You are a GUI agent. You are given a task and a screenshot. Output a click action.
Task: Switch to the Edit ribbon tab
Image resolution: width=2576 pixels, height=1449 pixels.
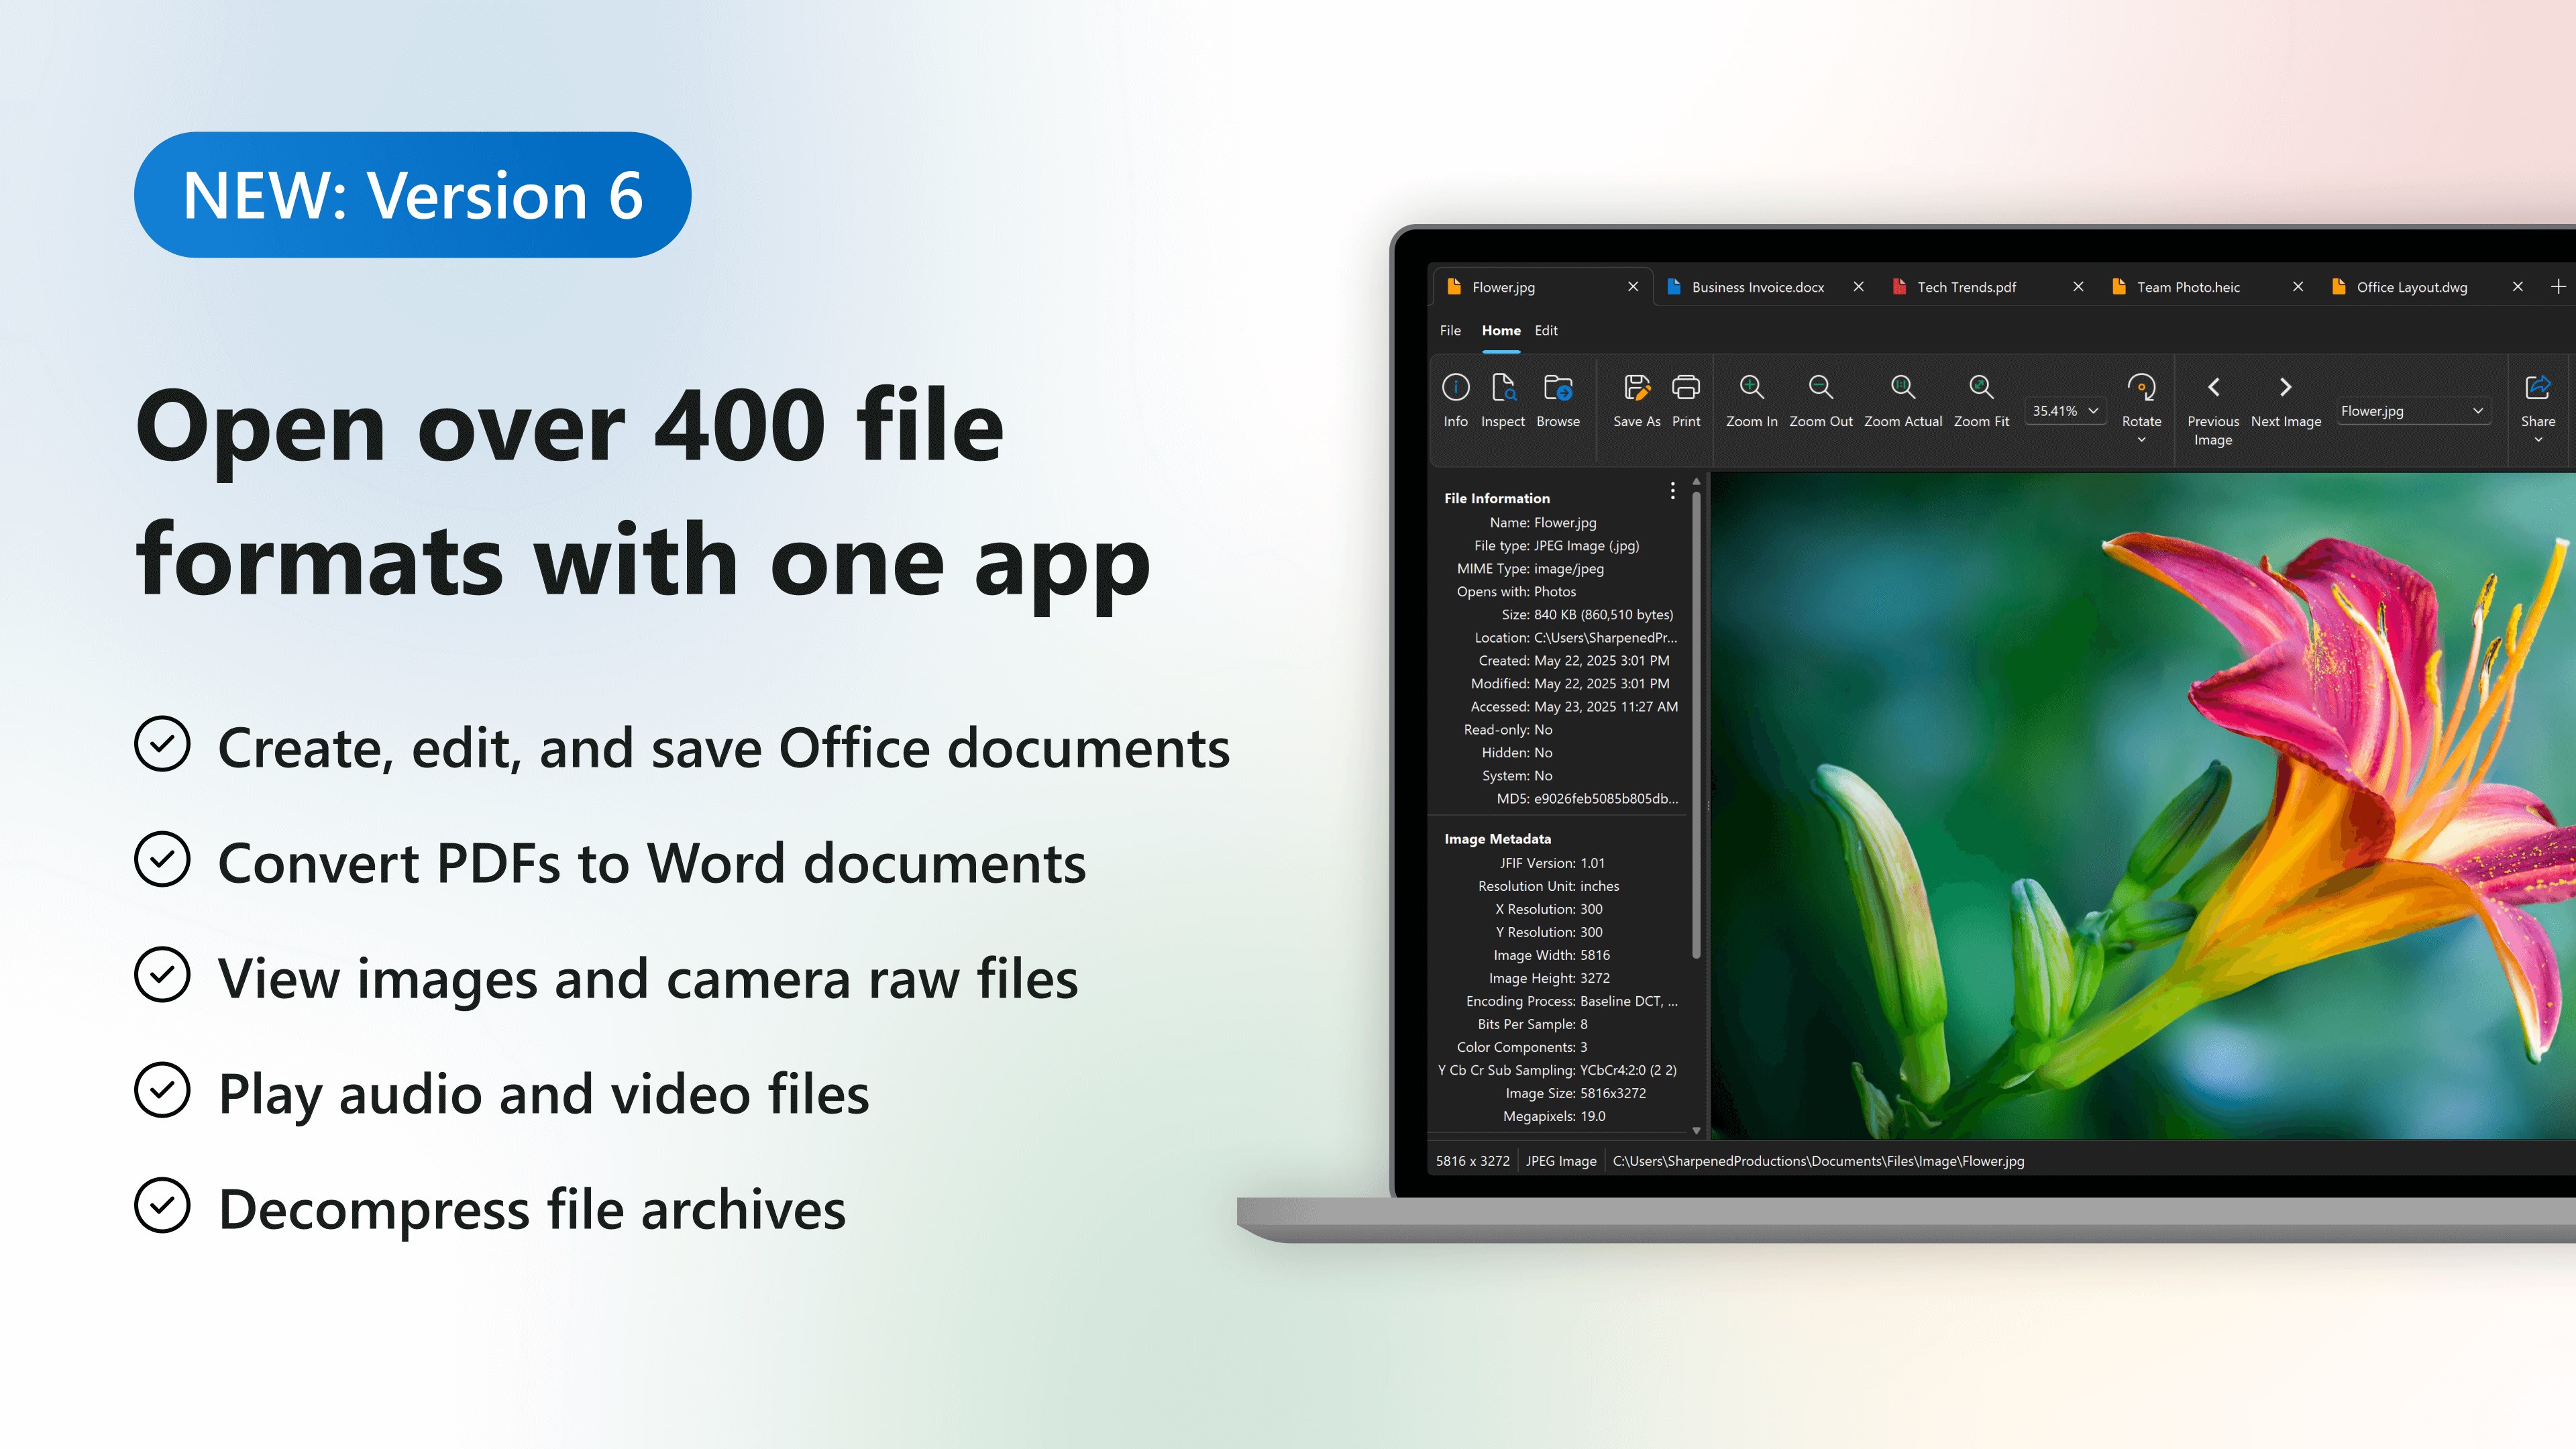pos(1545,331)
